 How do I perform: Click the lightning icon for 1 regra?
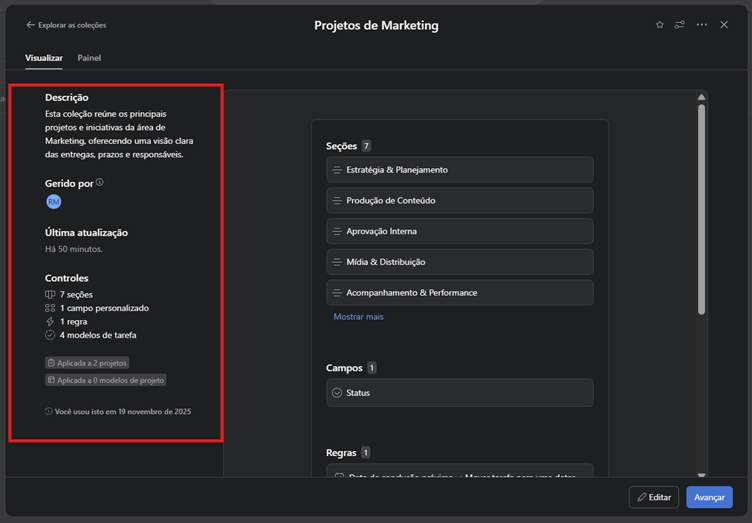[x=50, y=322]
